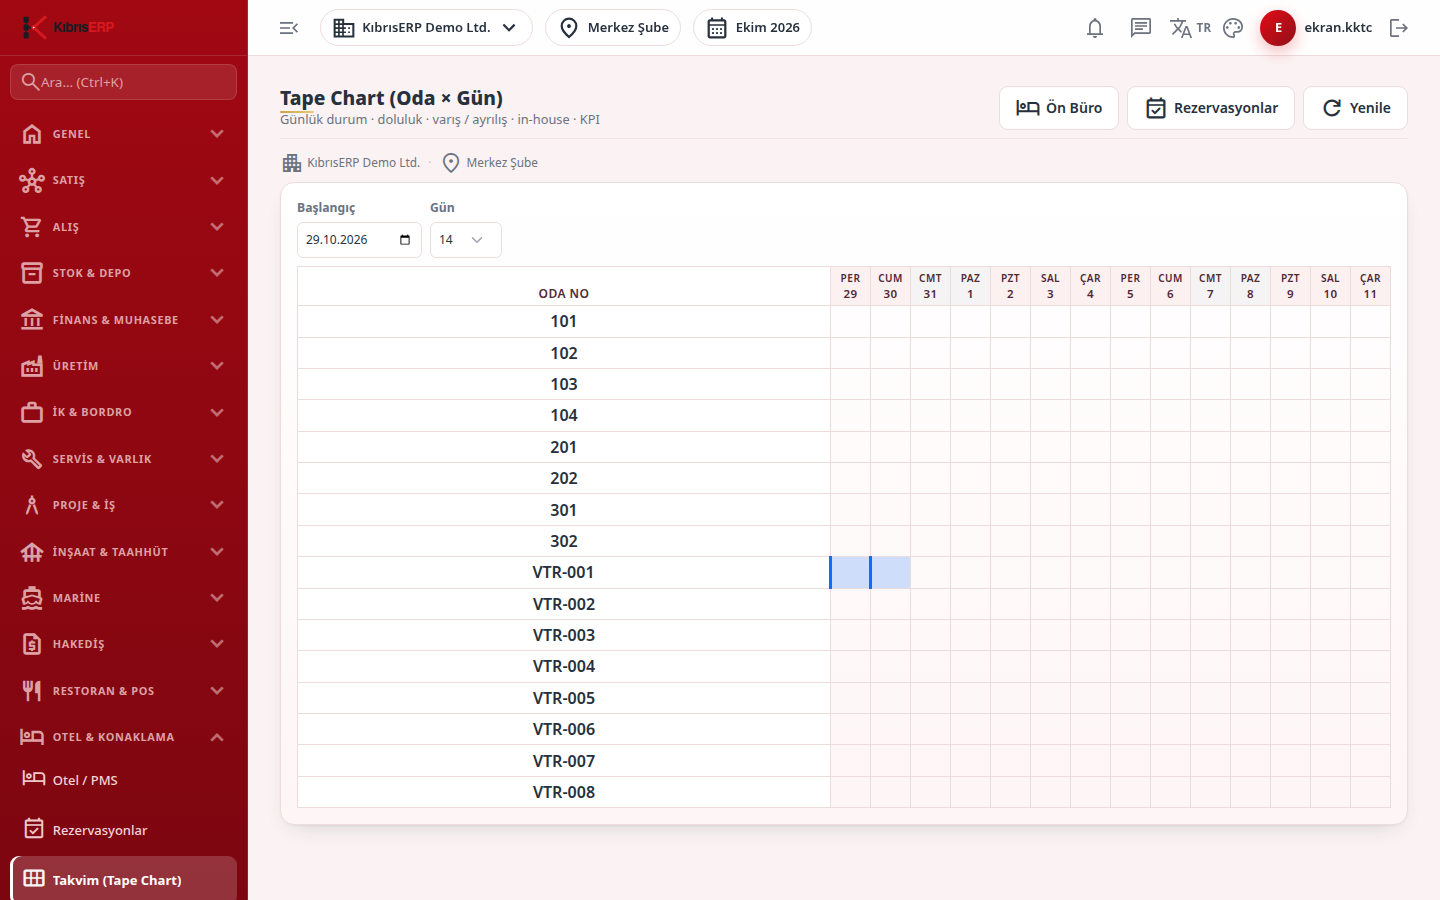This screenshot has height=900, width=1440.
Task: Open the calendar picker in the Başlangıç date field
Action: tap(405, 240)
